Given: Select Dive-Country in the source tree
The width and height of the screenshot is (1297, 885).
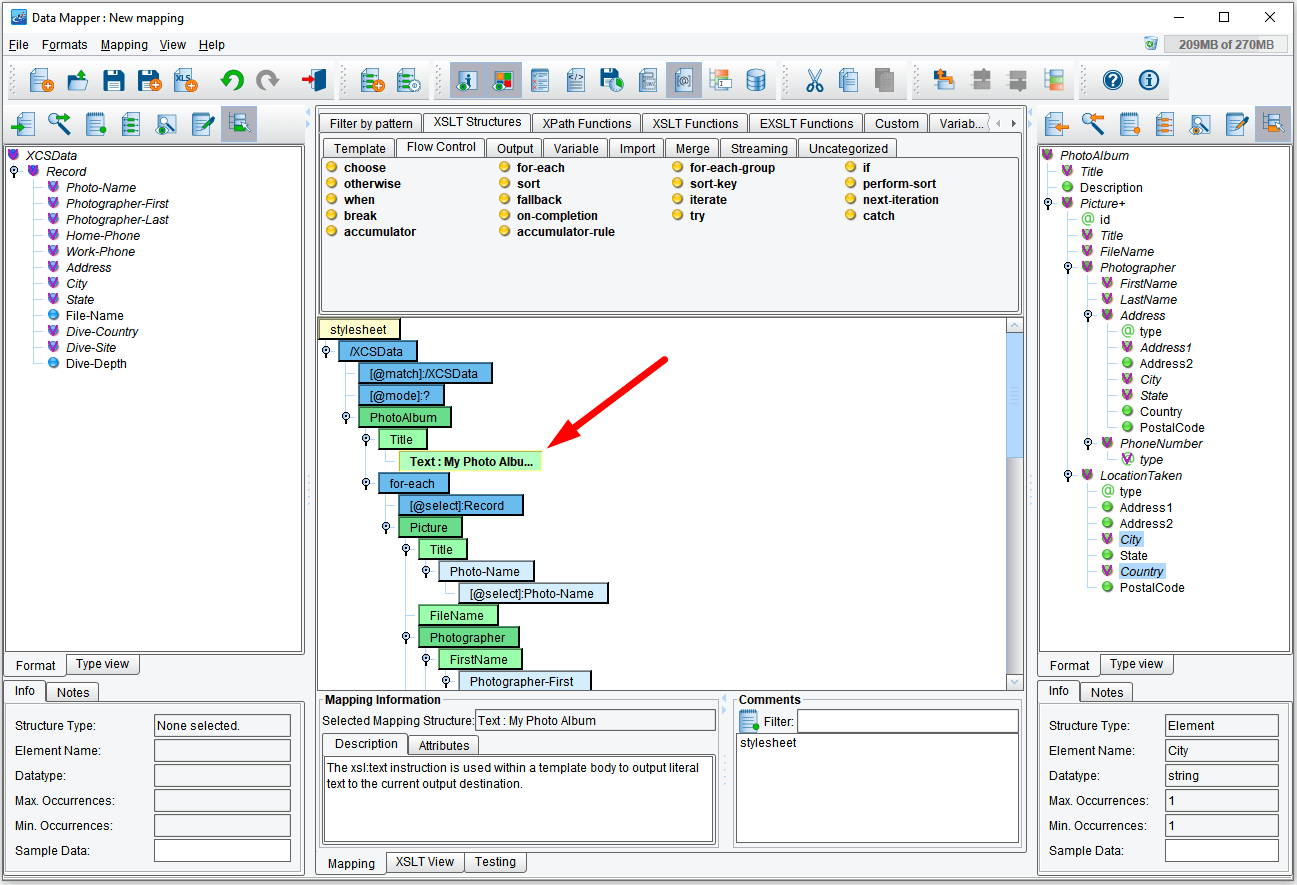Looking at the screenshot, I should pos(102,332).
